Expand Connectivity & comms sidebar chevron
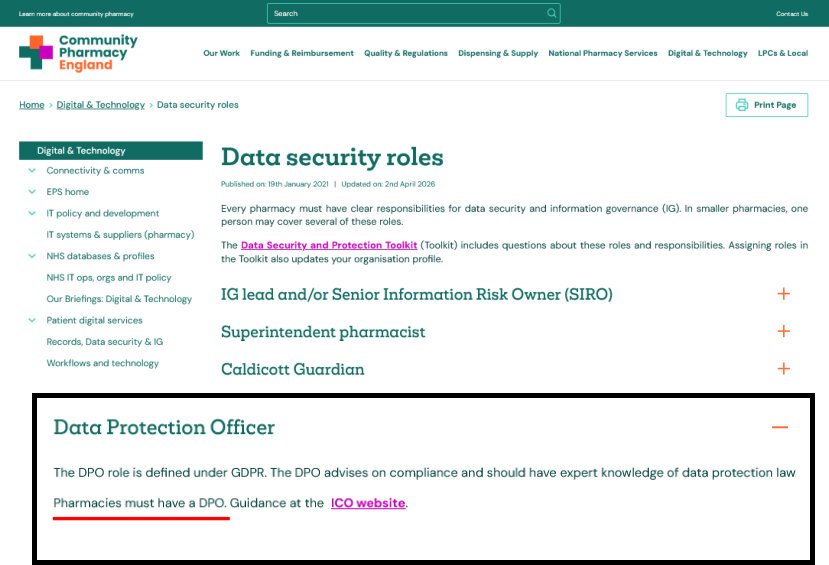829x565 pixels. (x=32, y=171)
